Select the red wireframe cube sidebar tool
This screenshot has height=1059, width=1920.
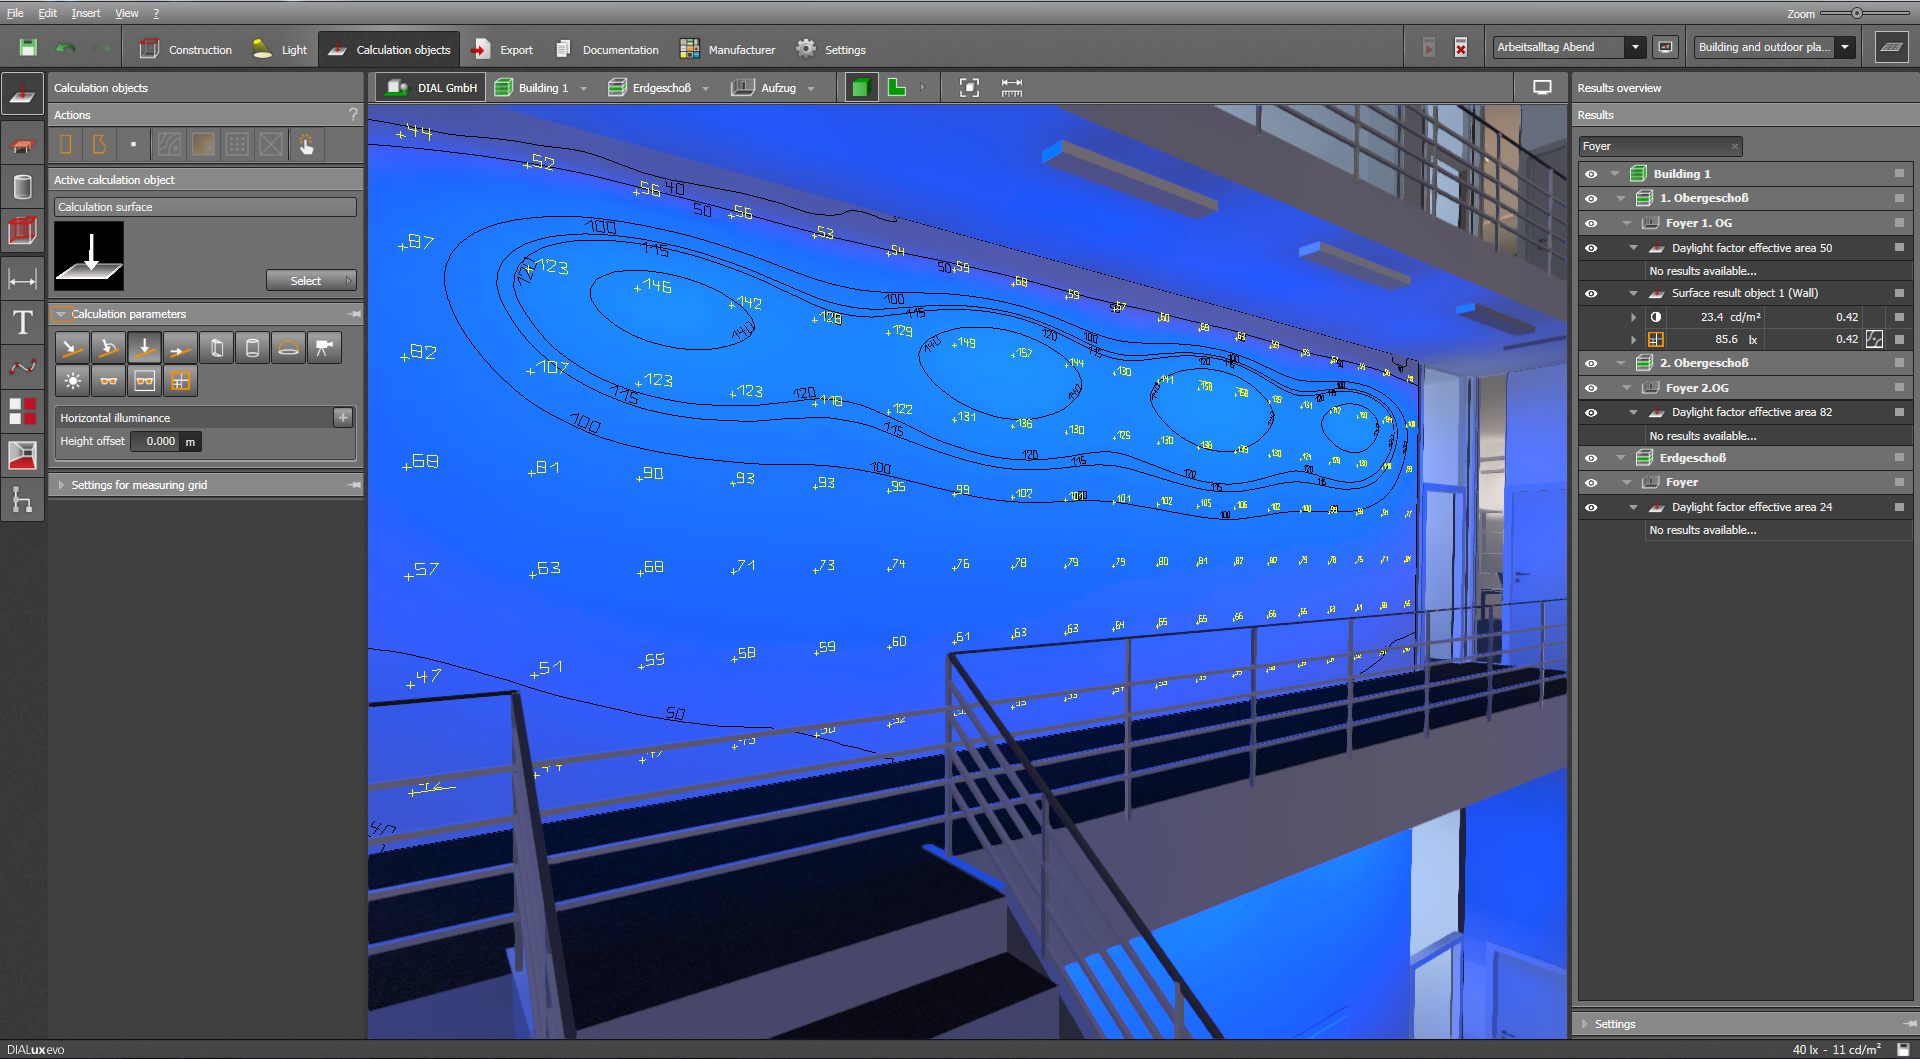point(22,231)
